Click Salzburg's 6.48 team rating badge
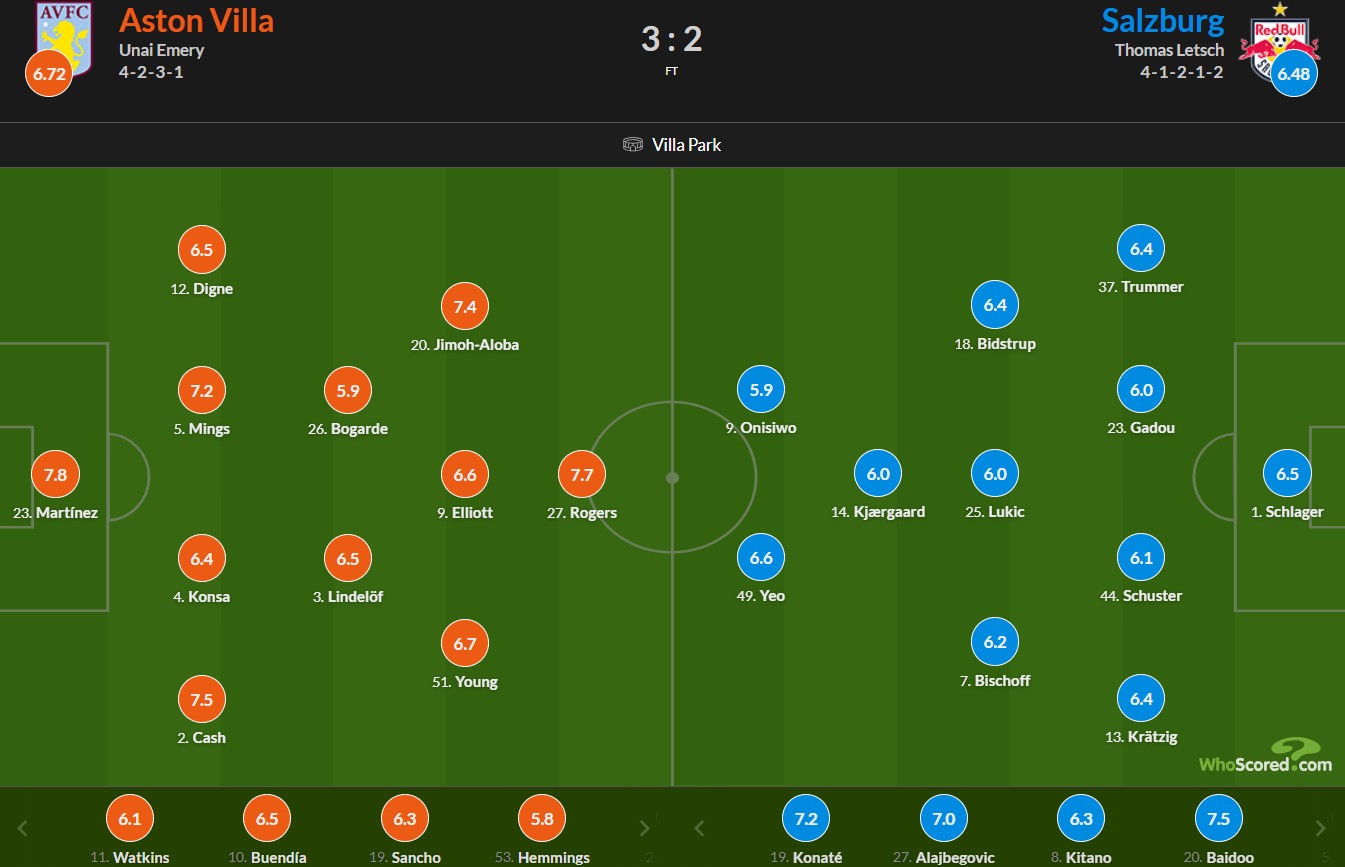This screenshot has width=1345, height=867. point(1294,75)
